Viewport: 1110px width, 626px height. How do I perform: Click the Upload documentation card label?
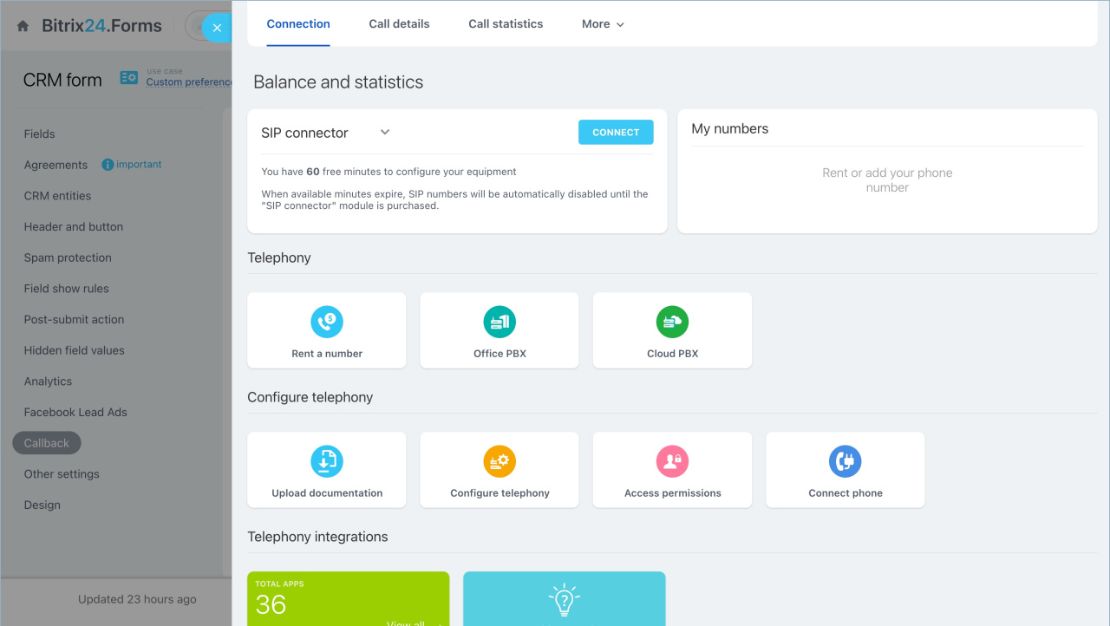(326, 493)
